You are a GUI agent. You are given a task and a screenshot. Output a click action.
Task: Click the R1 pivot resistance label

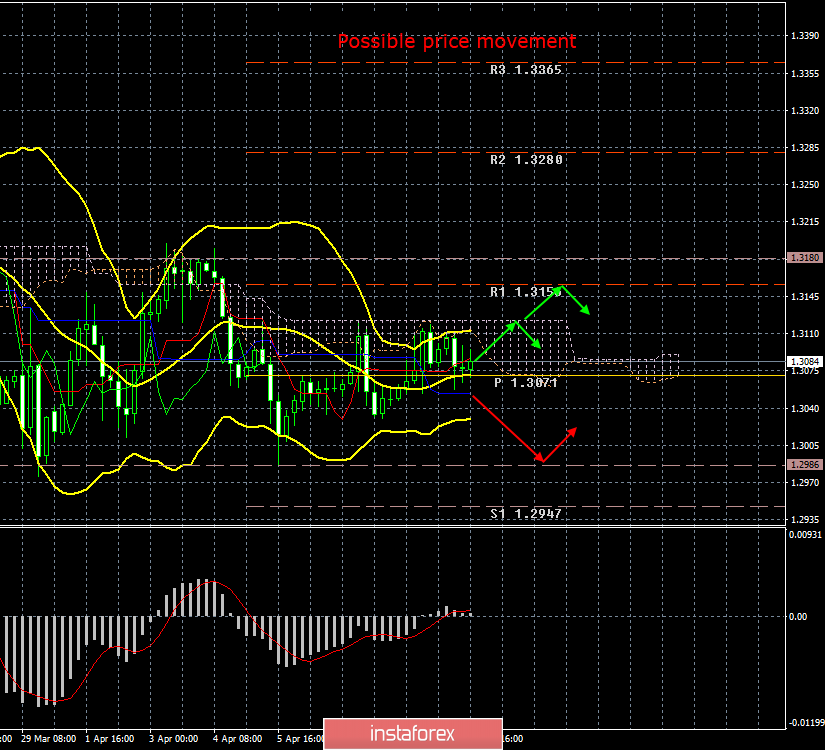point(526,292)
